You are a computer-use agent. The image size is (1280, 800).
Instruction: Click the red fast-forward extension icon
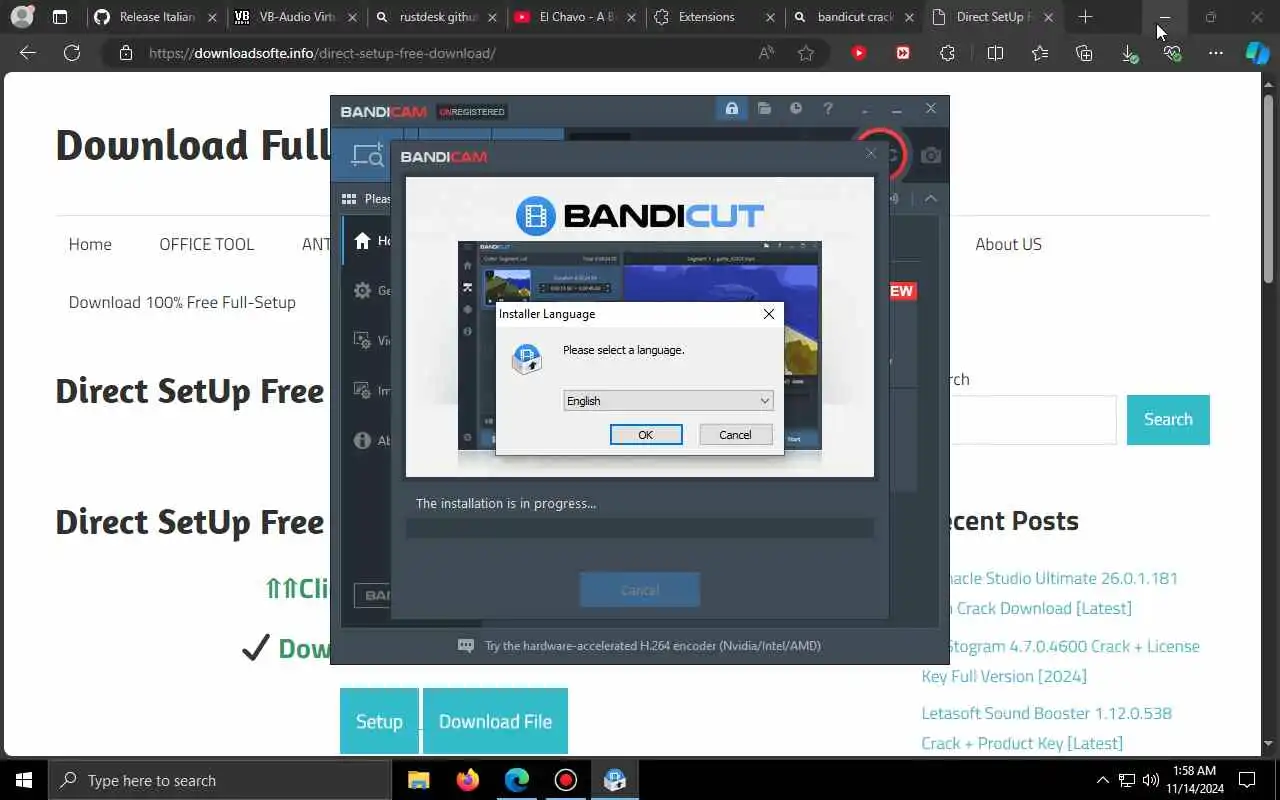point(903,53)
